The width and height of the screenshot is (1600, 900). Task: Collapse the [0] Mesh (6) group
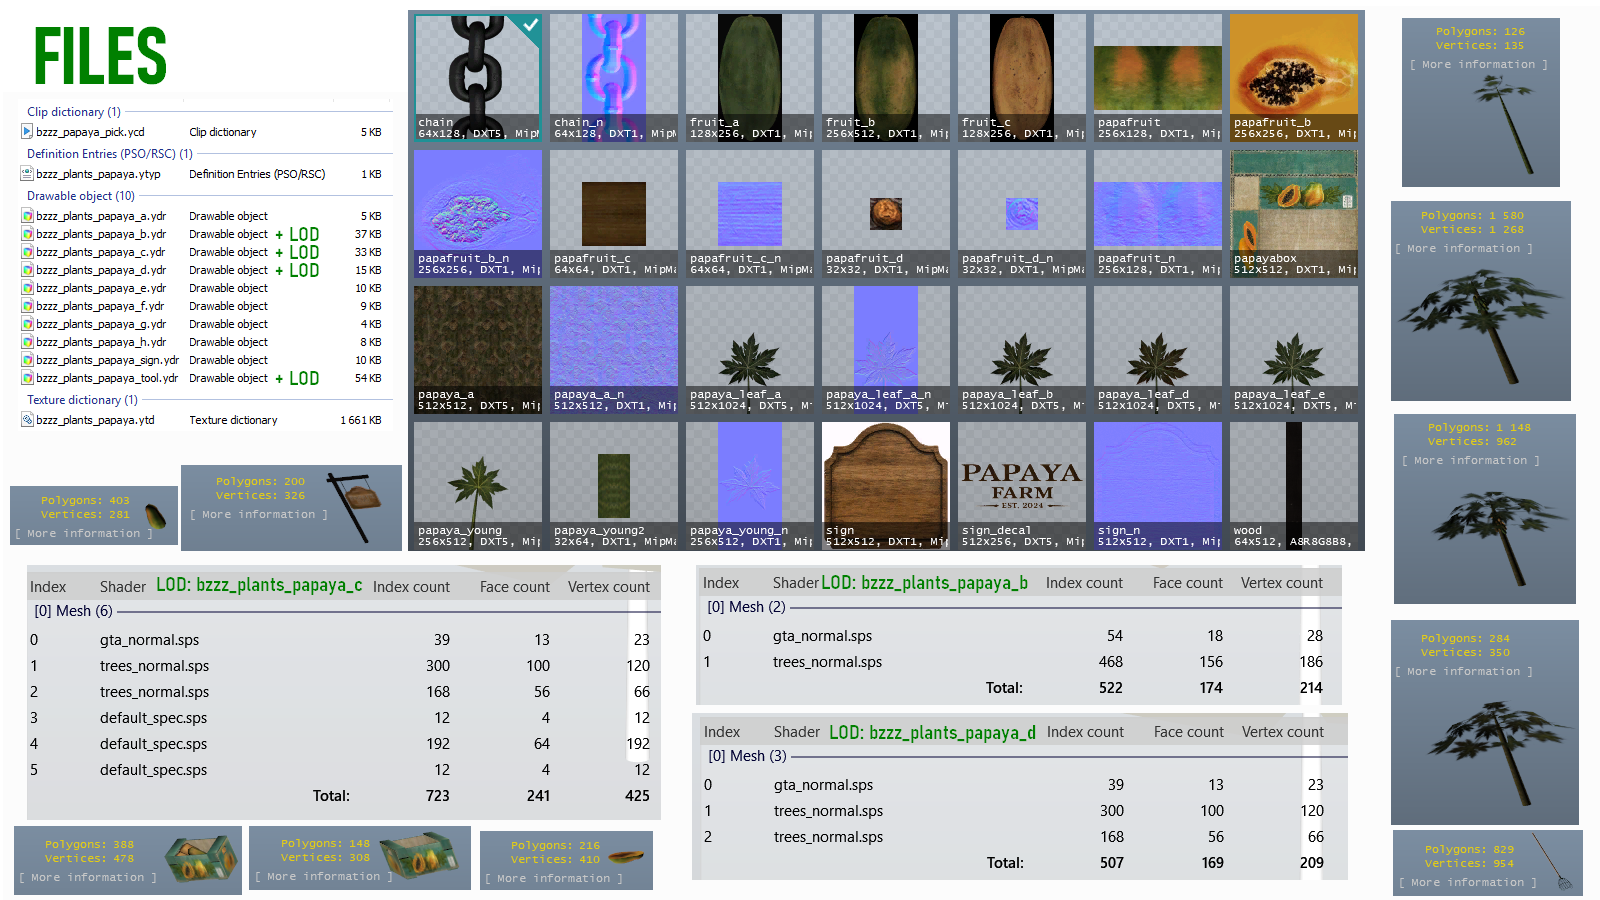73,610
